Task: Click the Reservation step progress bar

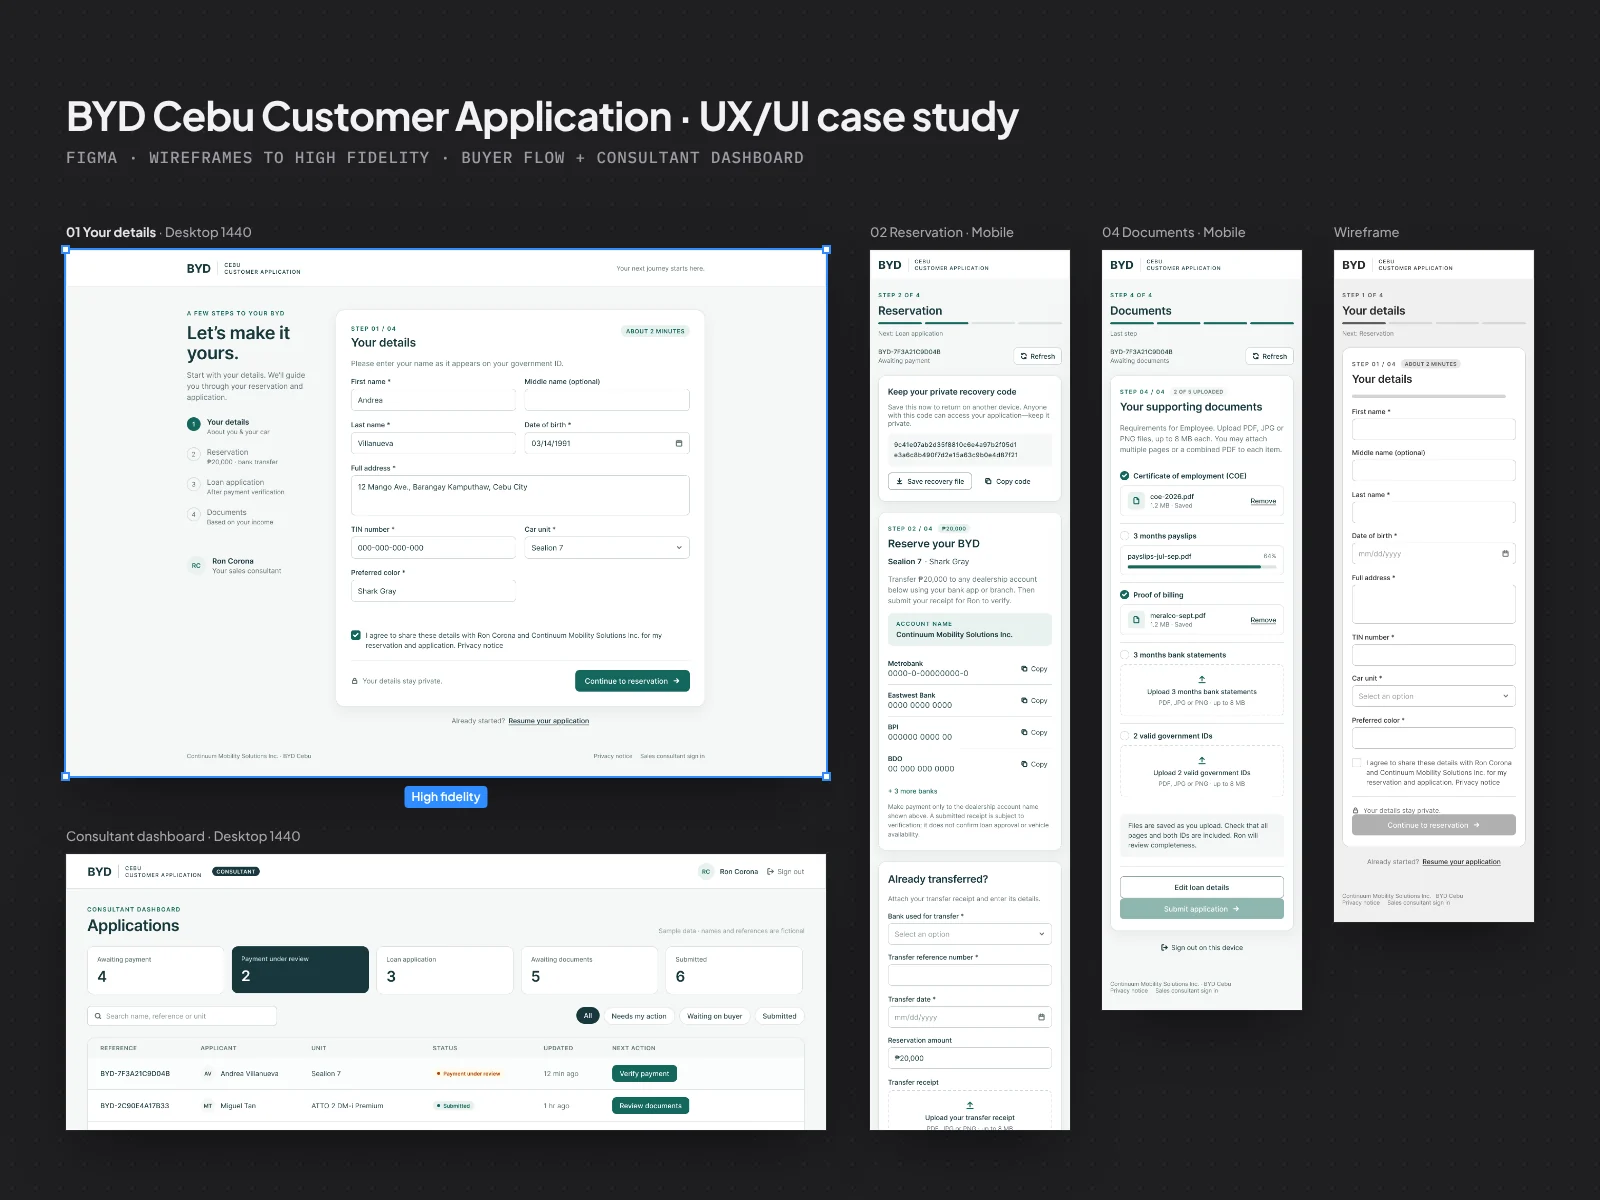Action: [x=970, y=323]
